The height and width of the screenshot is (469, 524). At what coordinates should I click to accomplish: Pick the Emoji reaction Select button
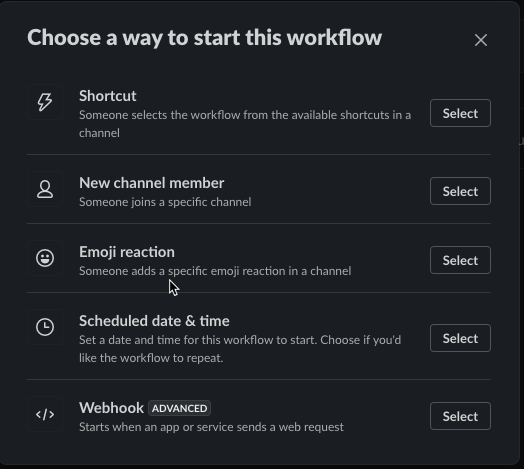point(460,260)
